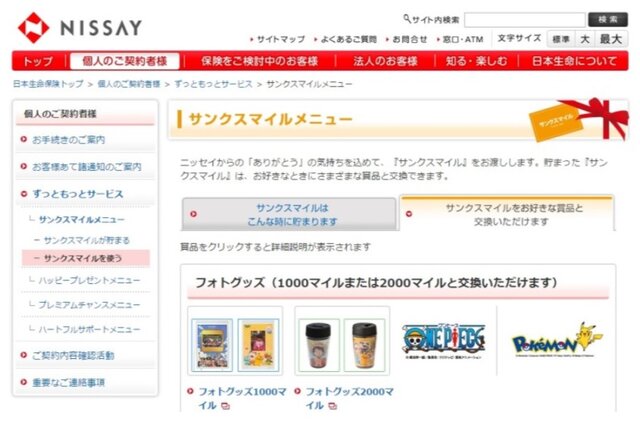Click the site search input field
Viewport: 640px width, 422px height.
coord(525,20)
